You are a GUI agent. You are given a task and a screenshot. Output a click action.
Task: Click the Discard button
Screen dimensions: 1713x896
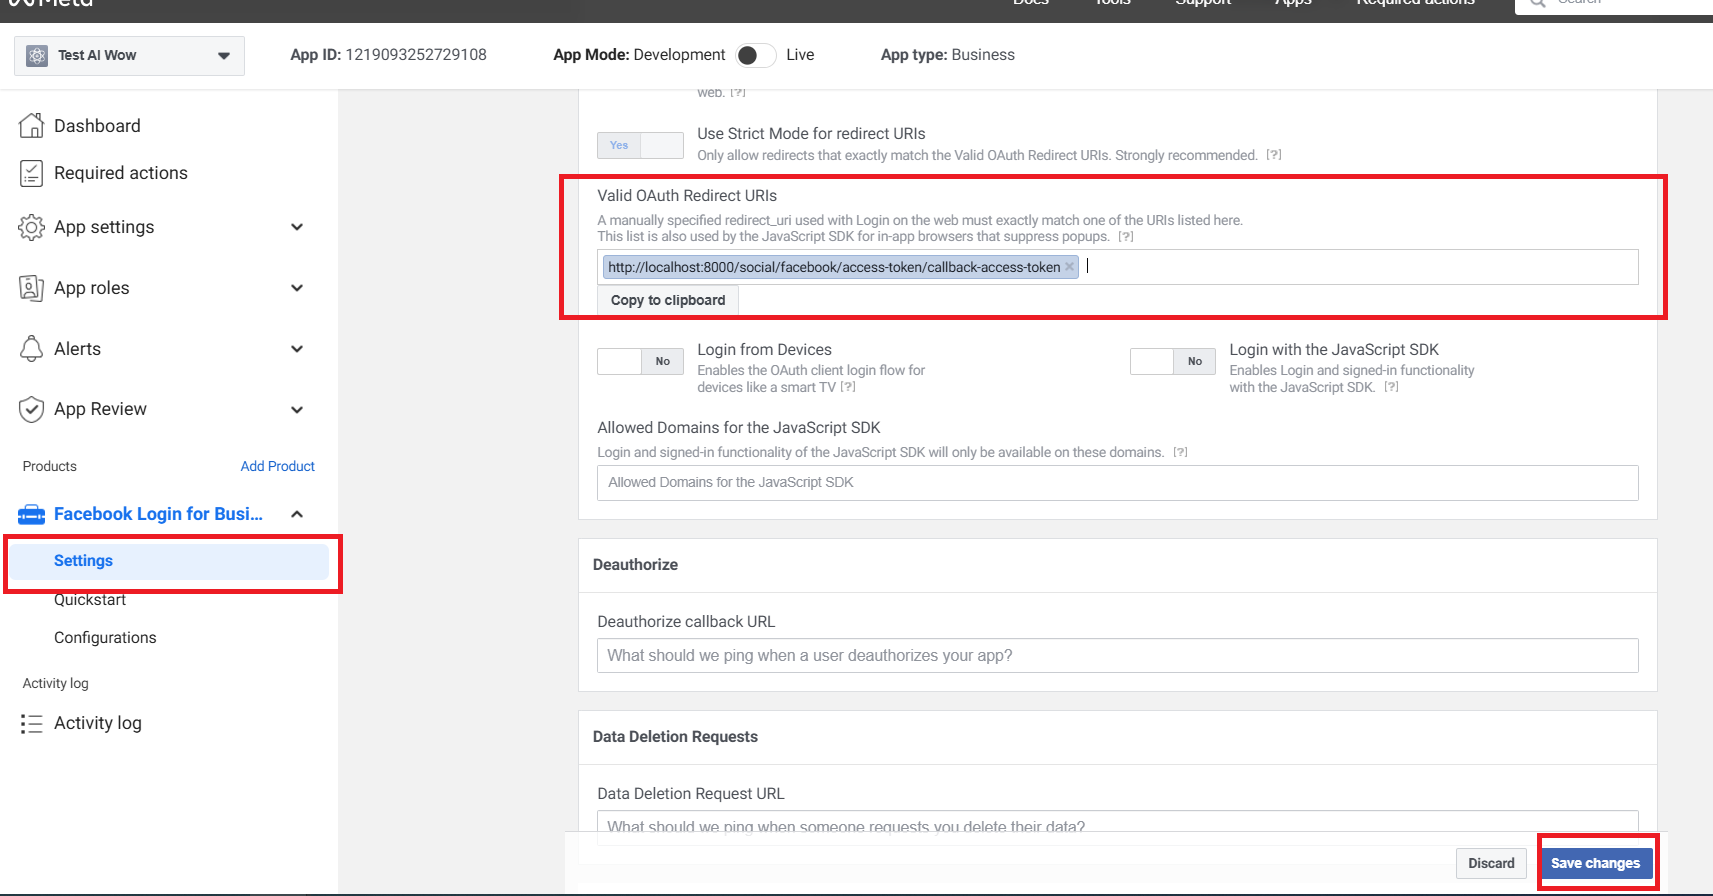point(1491,863)
